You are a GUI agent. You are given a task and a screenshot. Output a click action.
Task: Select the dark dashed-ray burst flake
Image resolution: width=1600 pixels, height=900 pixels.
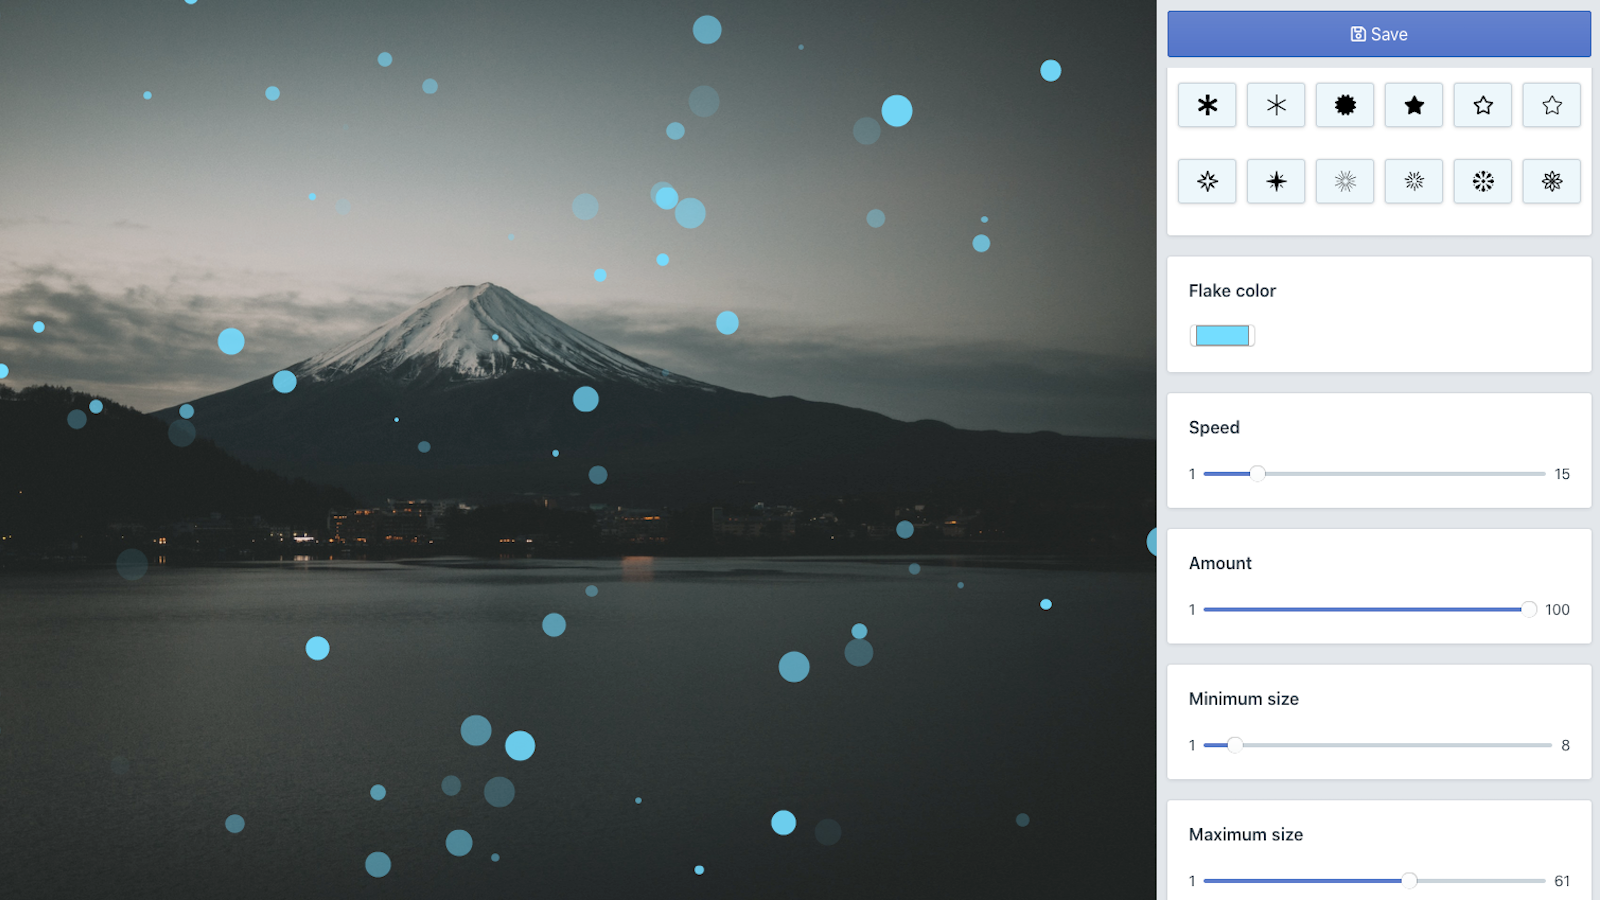pos(1414,181)
